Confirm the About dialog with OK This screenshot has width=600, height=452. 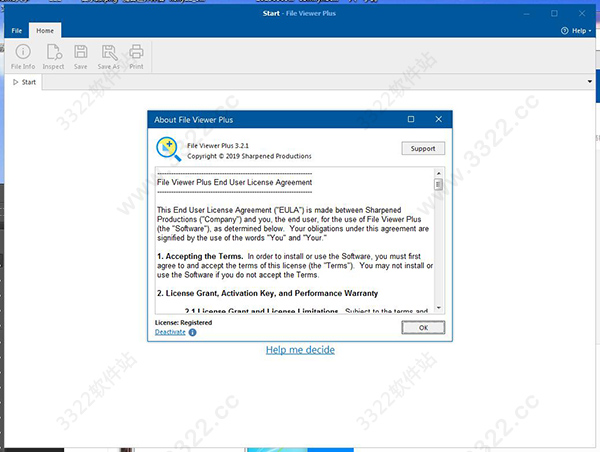423,328
